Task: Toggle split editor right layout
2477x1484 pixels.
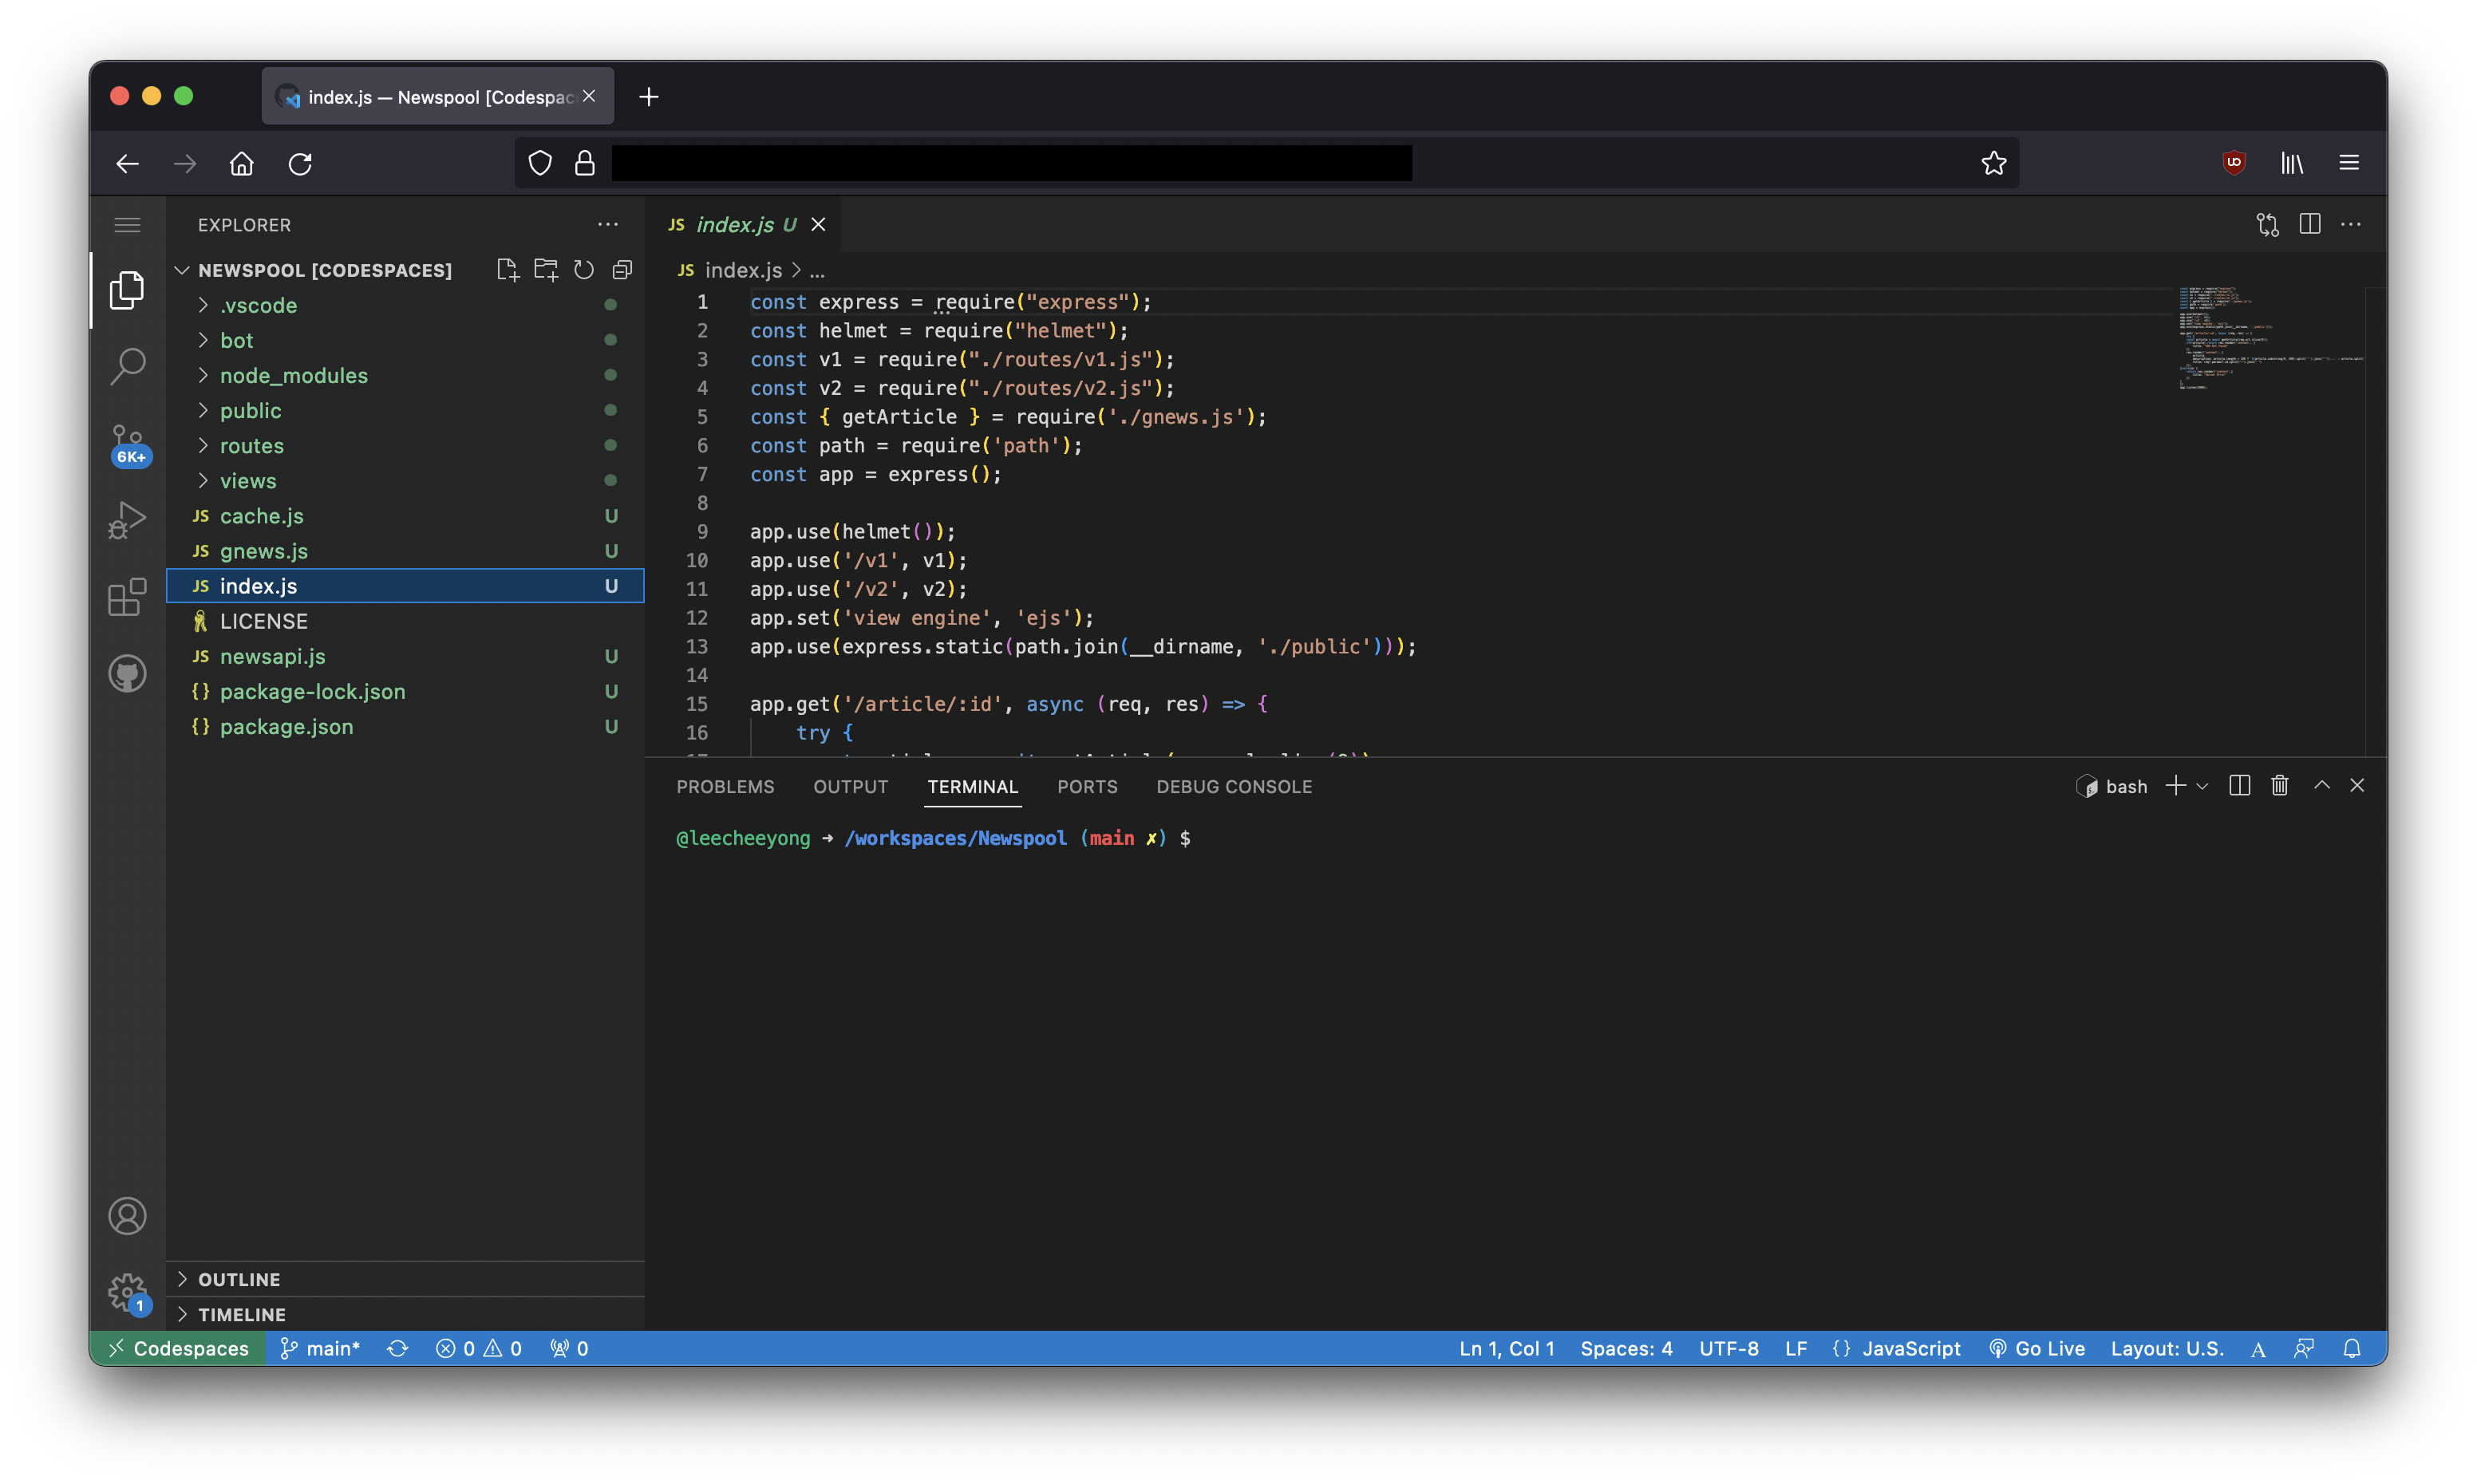Action: tap(2309, 224)
